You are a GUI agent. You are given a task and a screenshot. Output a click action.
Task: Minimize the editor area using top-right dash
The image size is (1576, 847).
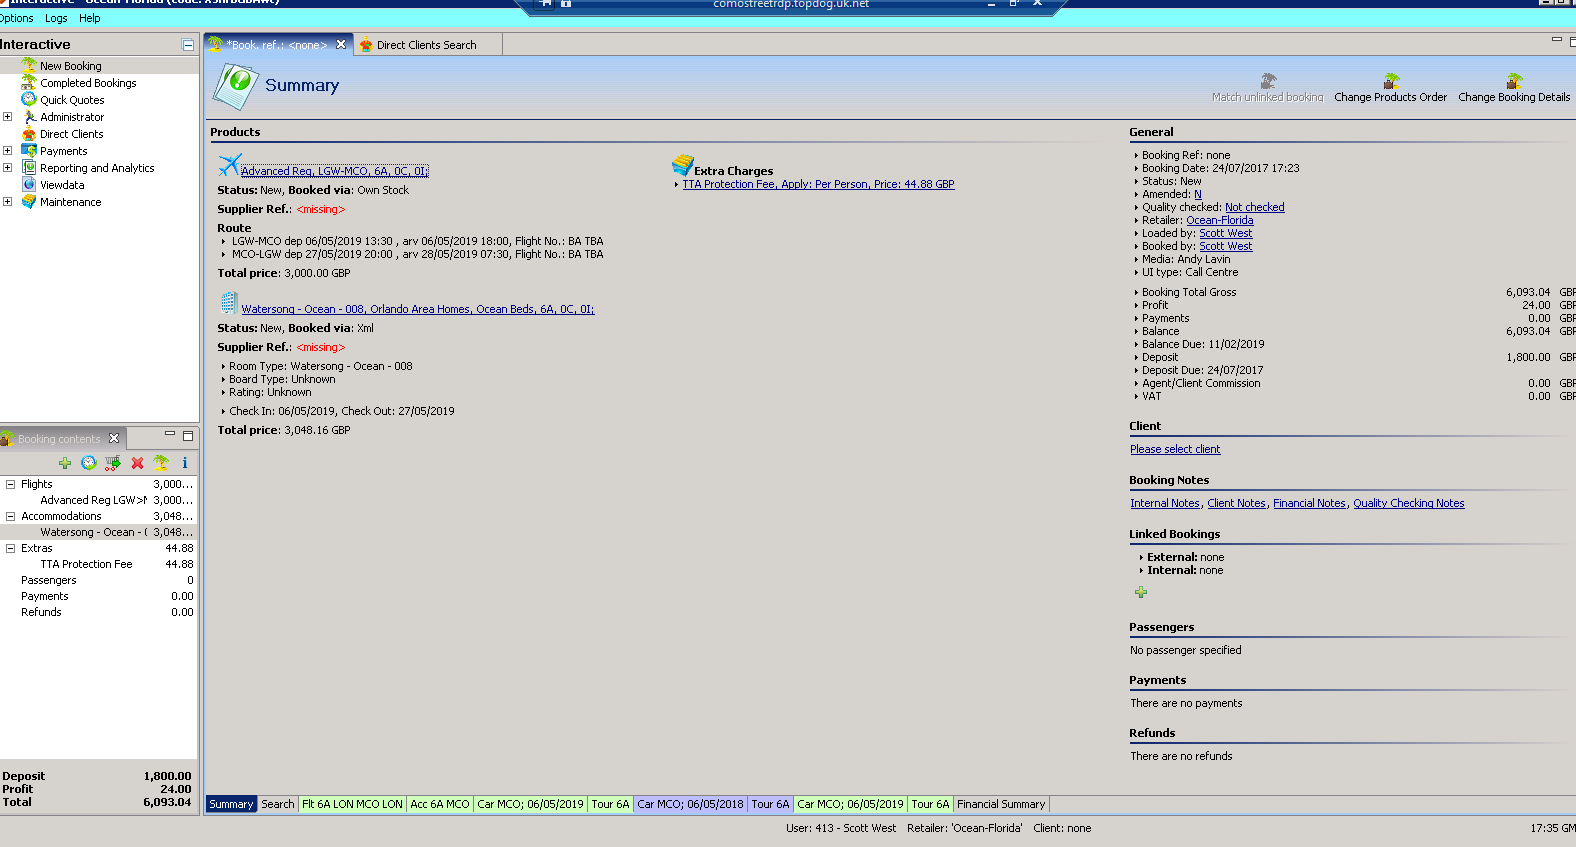click(1556, 40)
